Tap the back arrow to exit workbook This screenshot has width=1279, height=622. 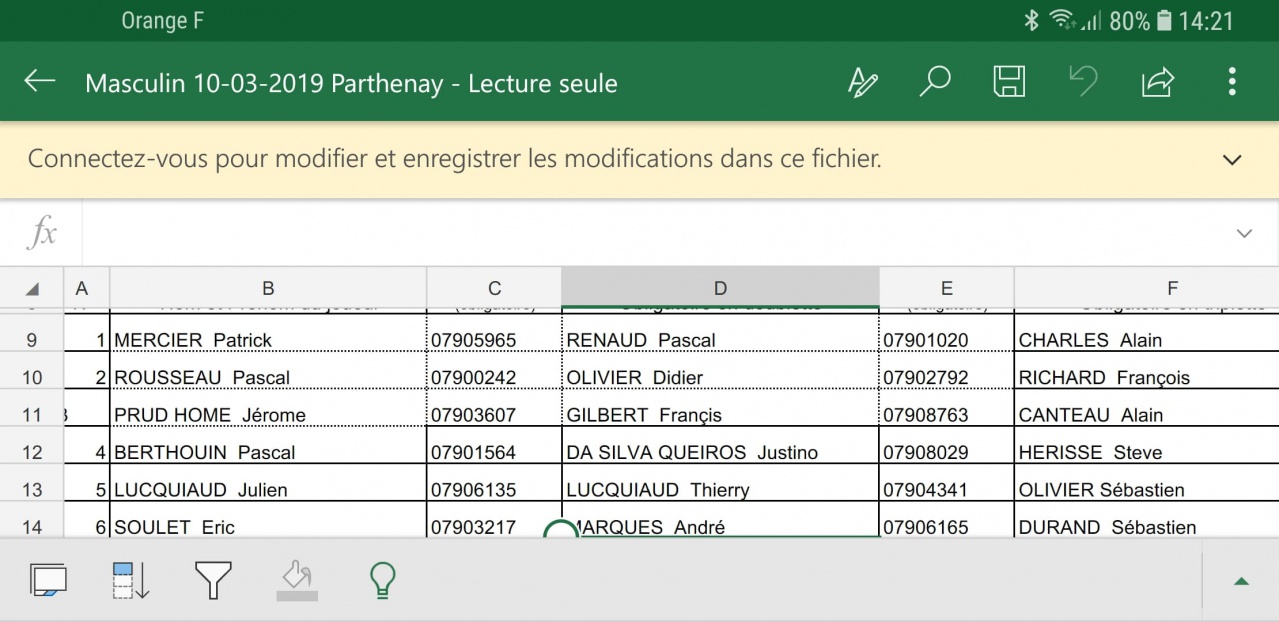(x=40, y=82)
